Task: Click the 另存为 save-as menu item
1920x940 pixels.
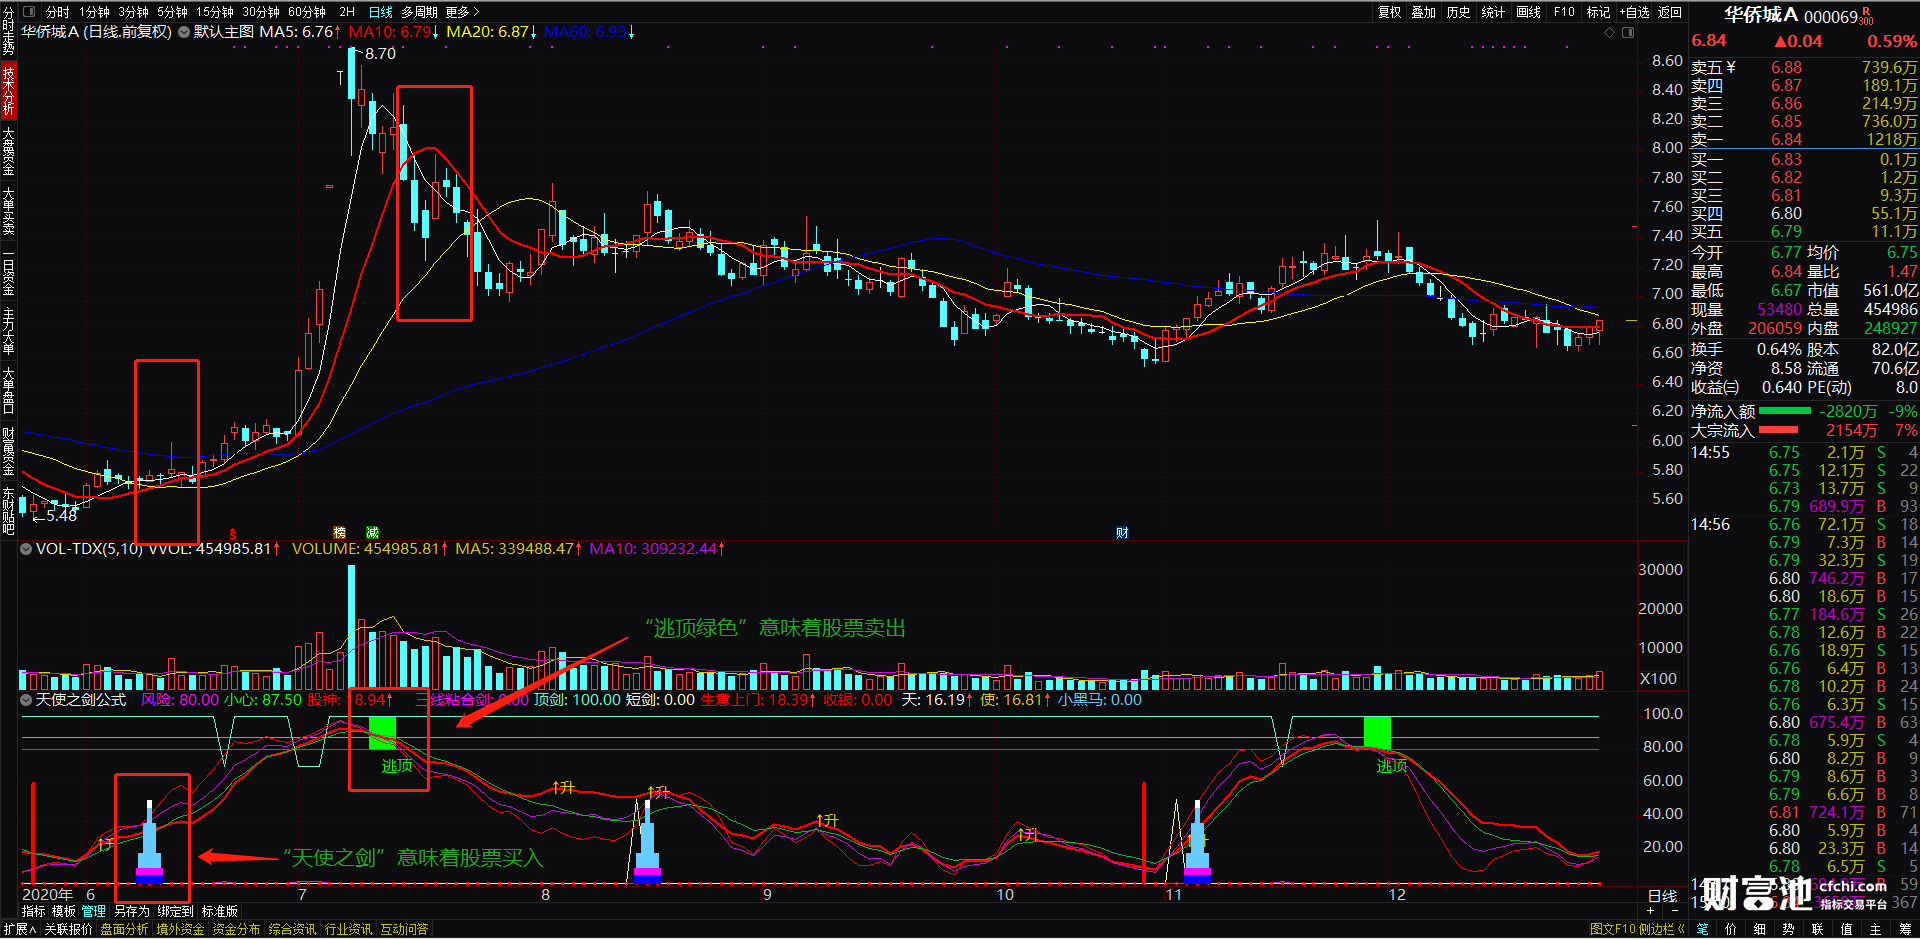Action: point(131,911)
